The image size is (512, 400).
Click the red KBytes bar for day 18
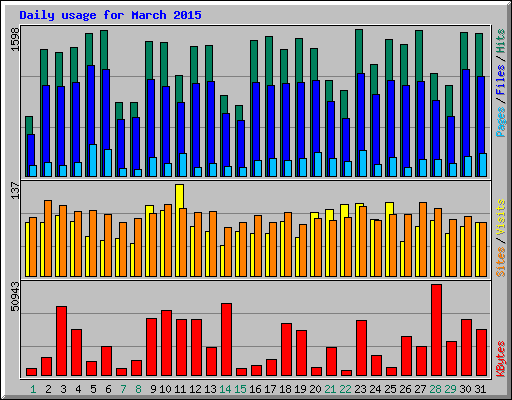(x=286, y=350)
